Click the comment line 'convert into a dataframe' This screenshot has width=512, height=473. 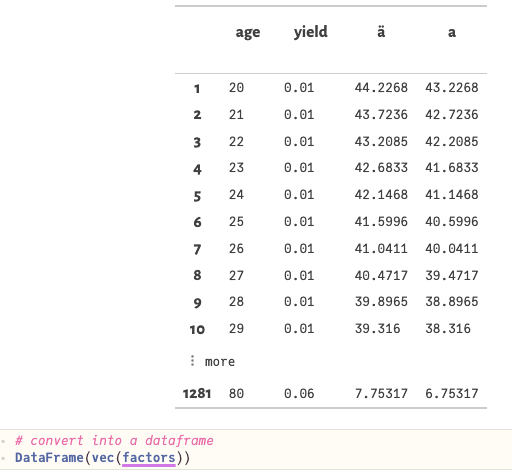114,441
